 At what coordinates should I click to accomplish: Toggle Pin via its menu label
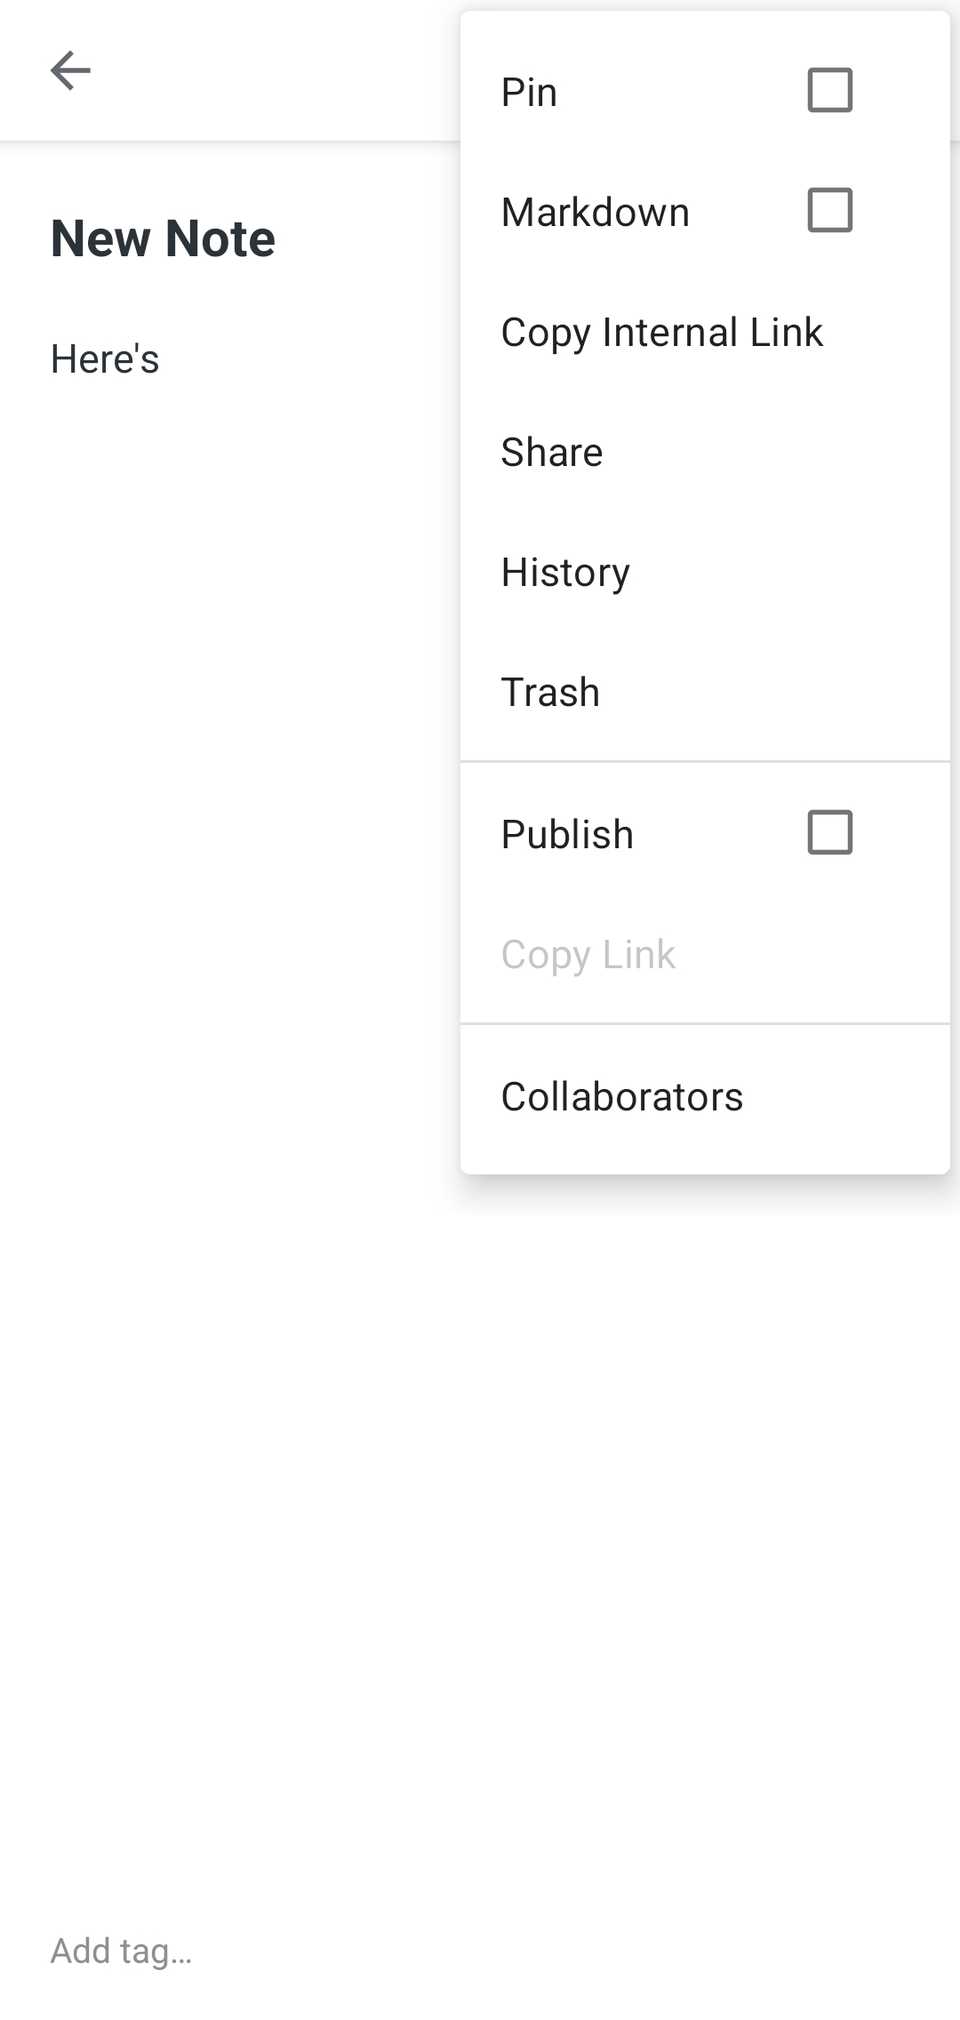(529, 91)
